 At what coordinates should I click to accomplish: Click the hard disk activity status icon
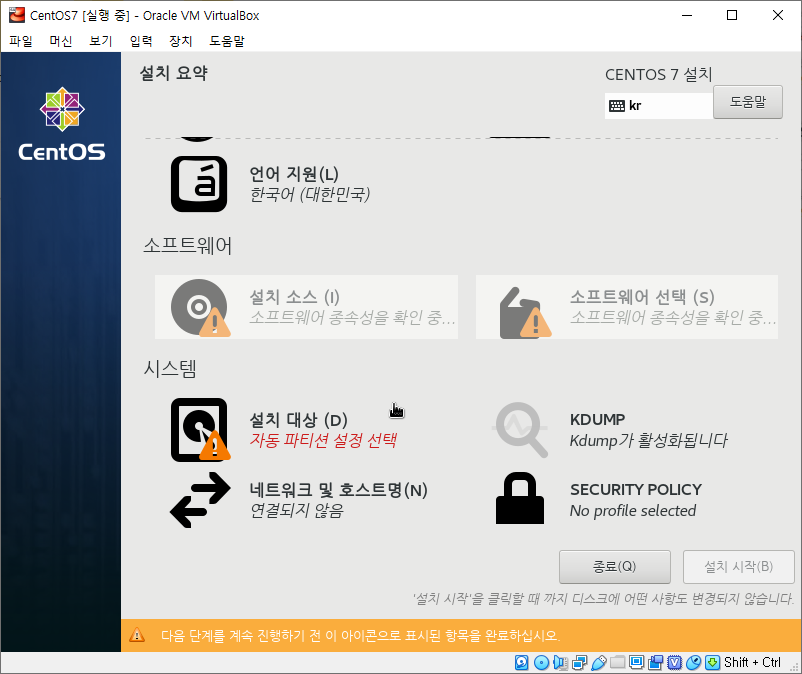point(522,663)
